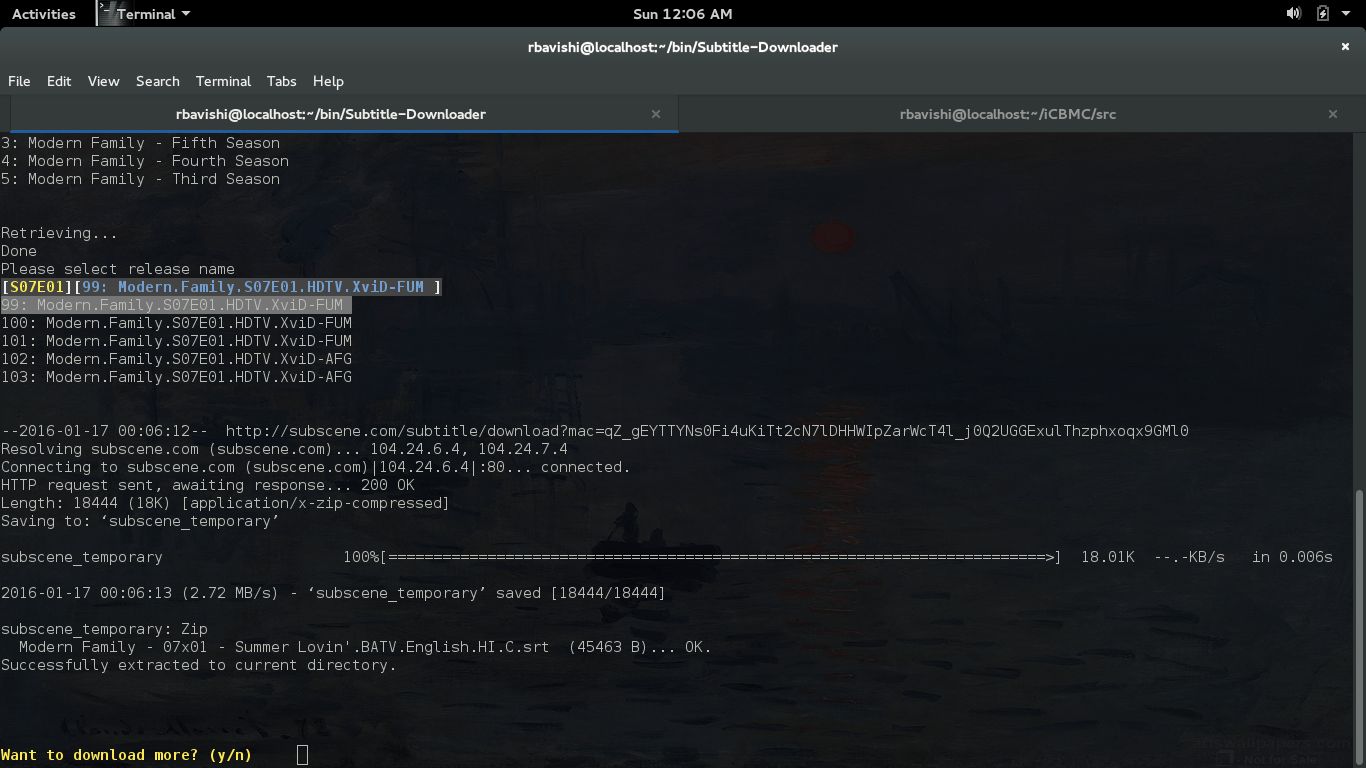Open the Help menu
1366x768 pixels.
(x=328, y=81)
